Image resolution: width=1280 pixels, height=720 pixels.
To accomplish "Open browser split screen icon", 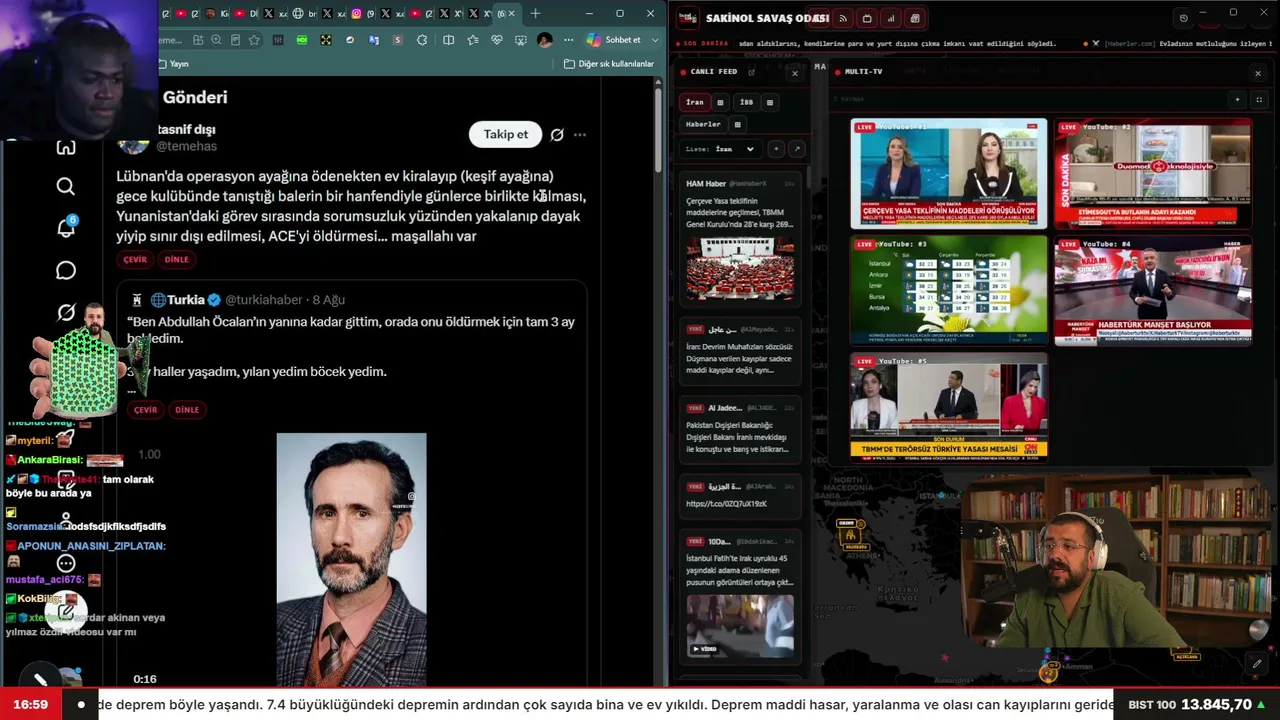I will 448,40.
